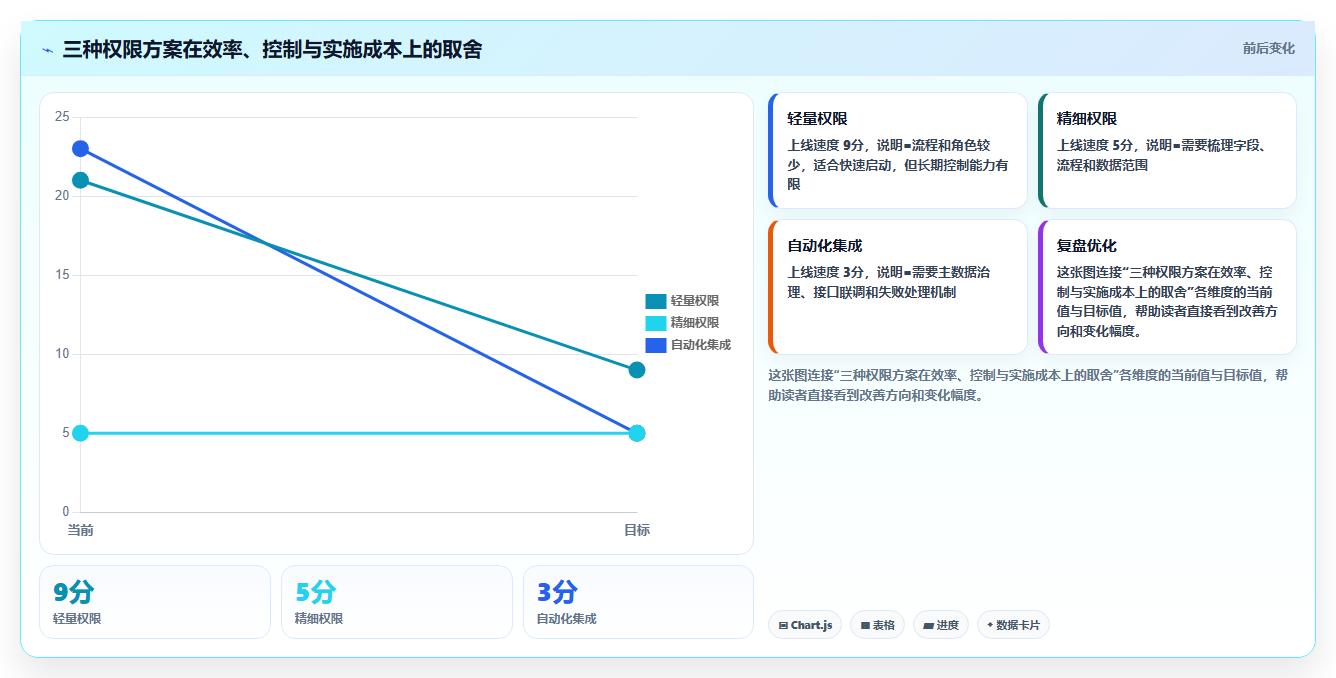Click the 自动化集成 legend color swatch
This screenshot has height=678, width=1336.
(x=656, y=345)
